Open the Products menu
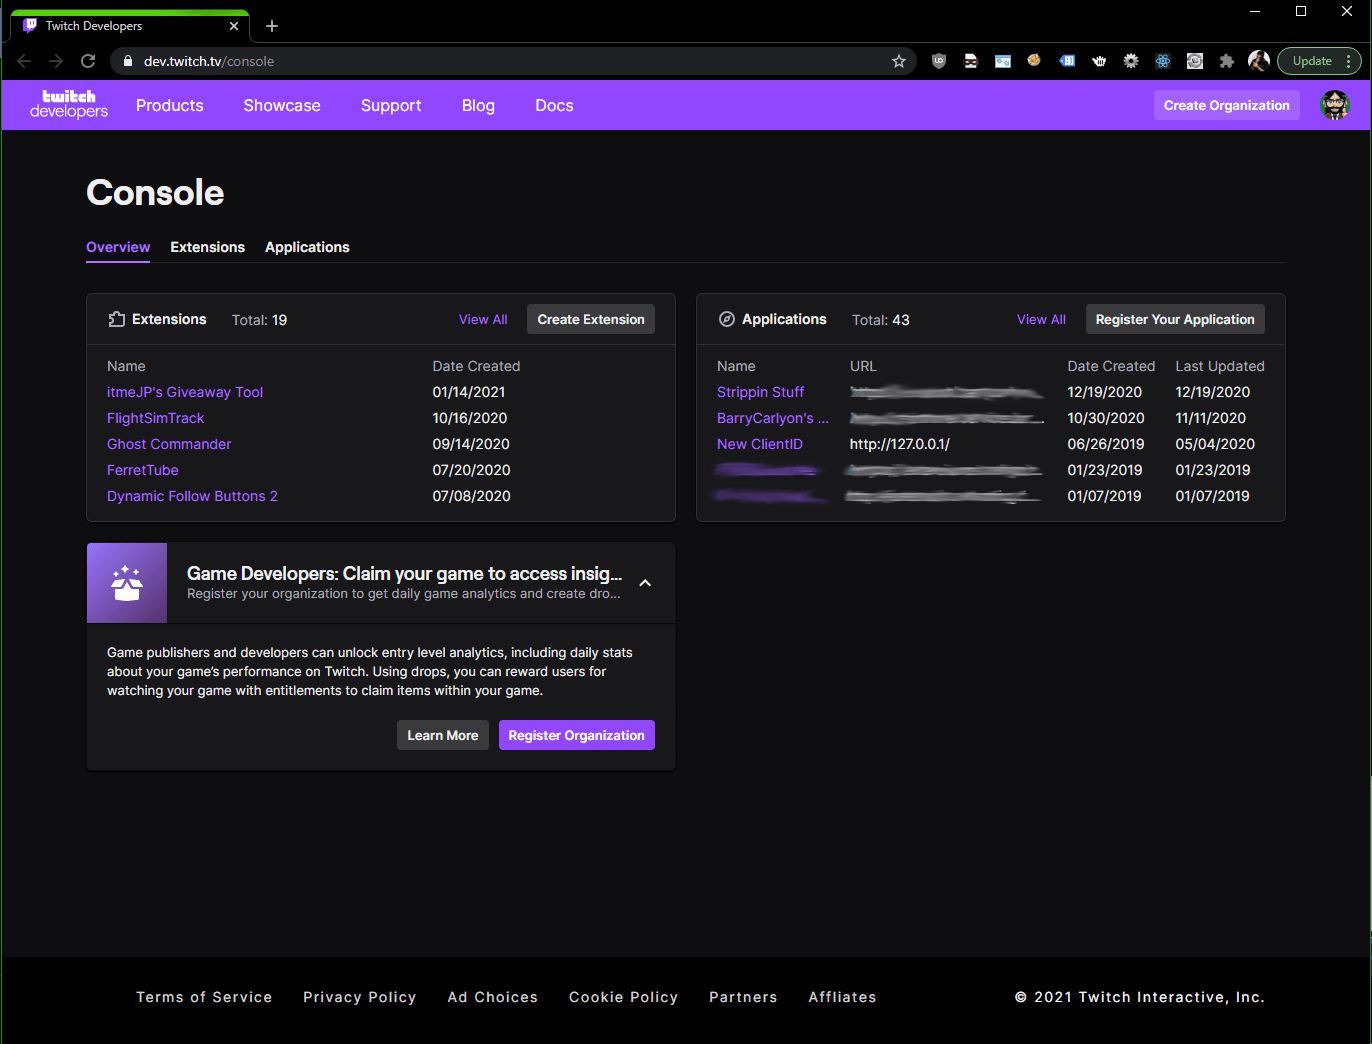Image resolution: width=1372 pixels, height=1044 pixels. click(x=170, y=105)
